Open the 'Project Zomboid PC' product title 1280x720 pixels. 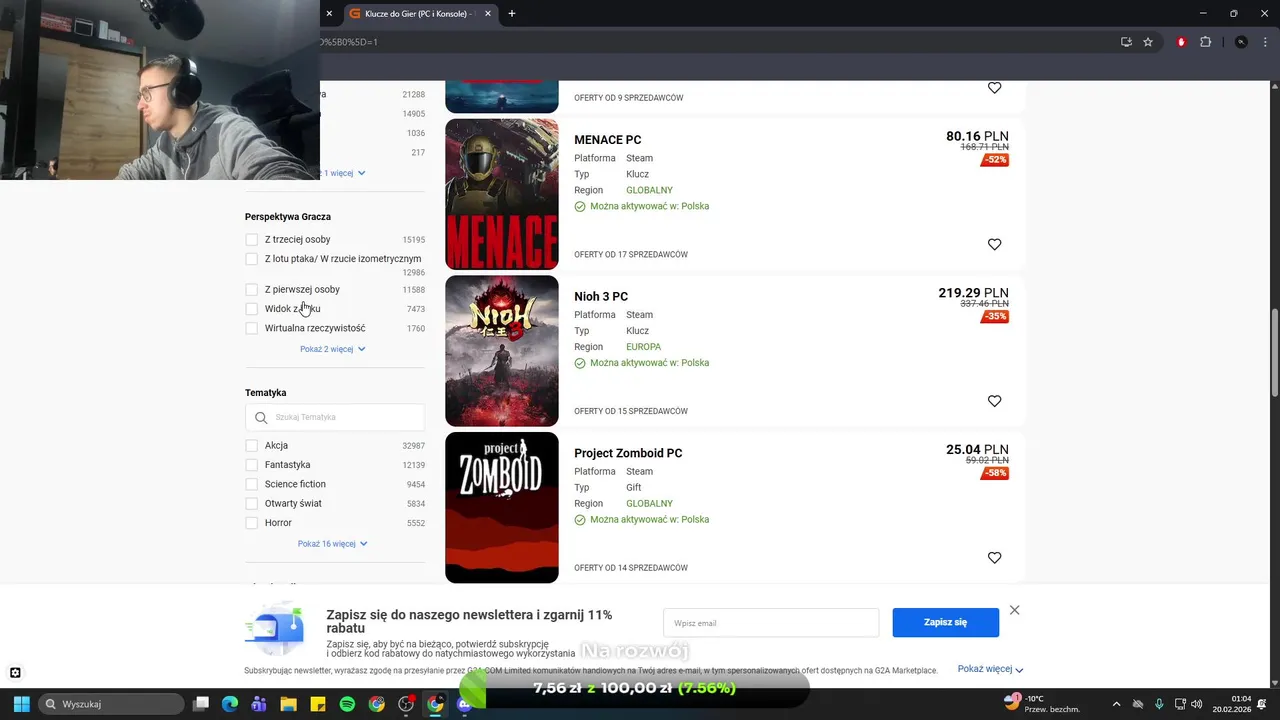click(628, 453)
